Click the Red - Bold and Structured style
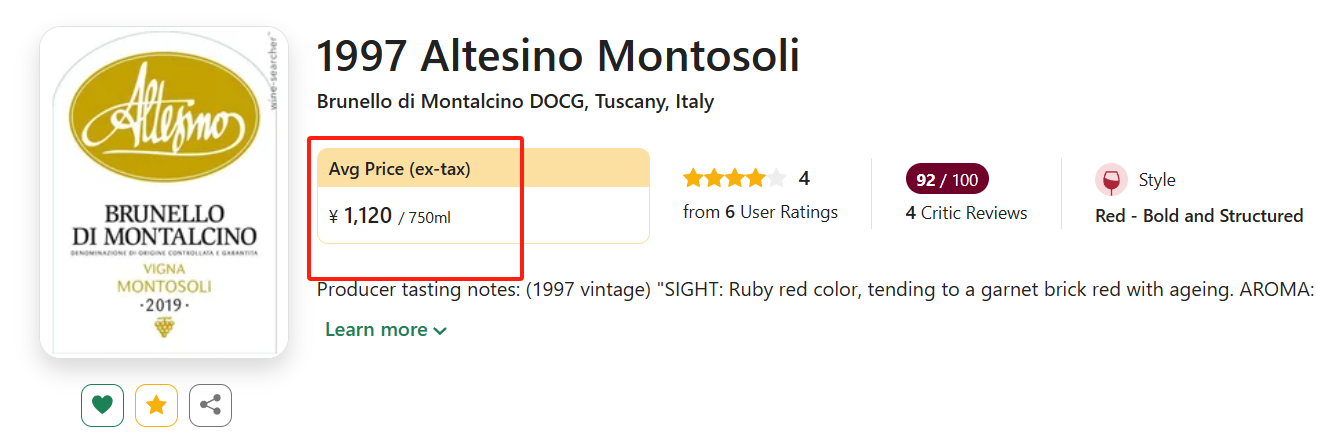 pyautogui.click(x=1199, y=216)
